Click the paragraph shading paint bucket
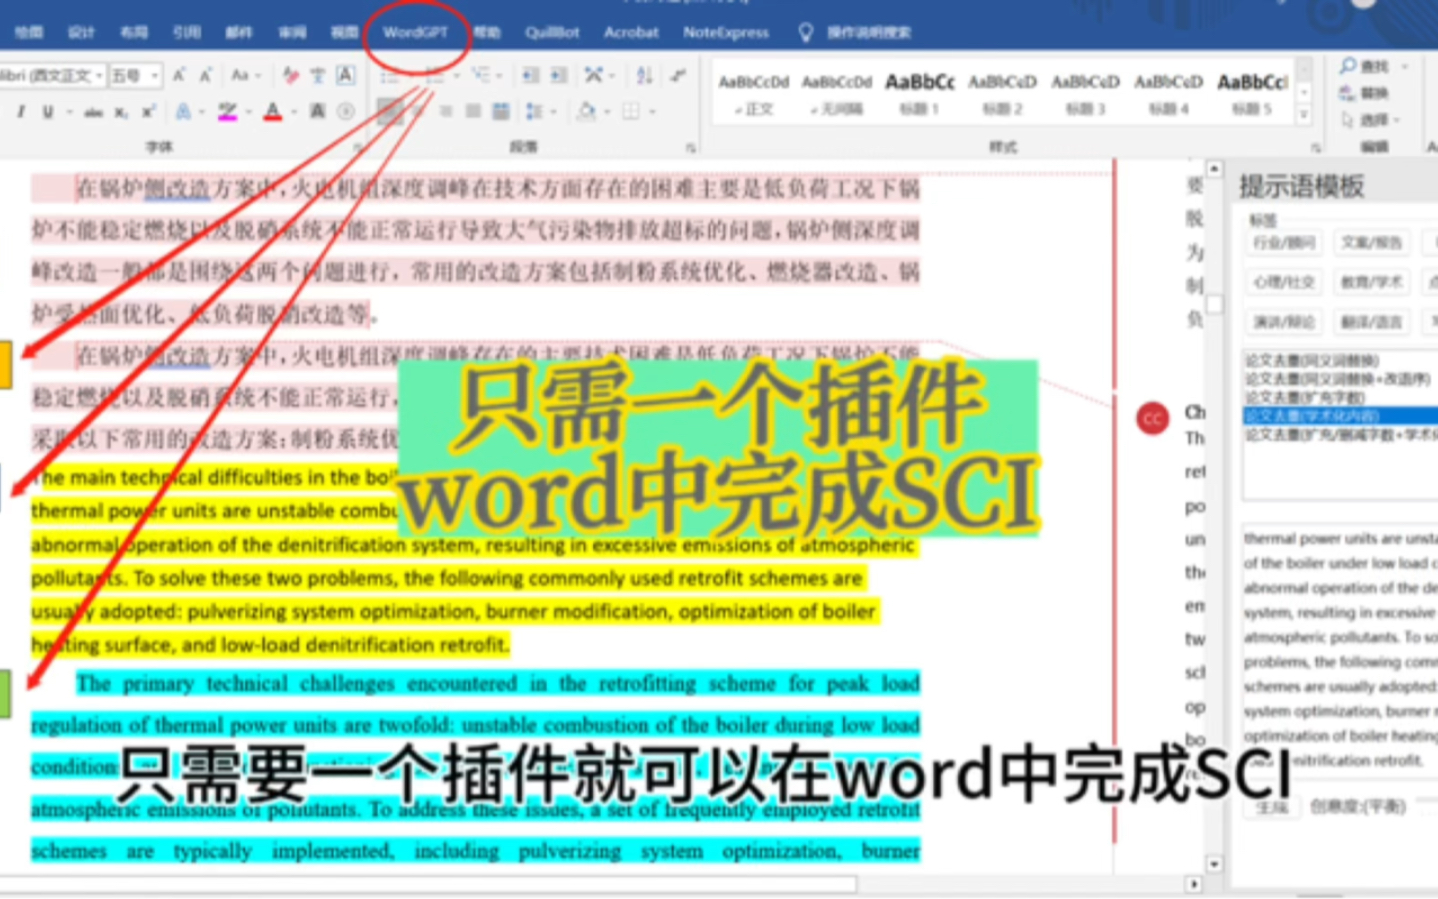The image size is (1438, 899). [x=586, y=112]
